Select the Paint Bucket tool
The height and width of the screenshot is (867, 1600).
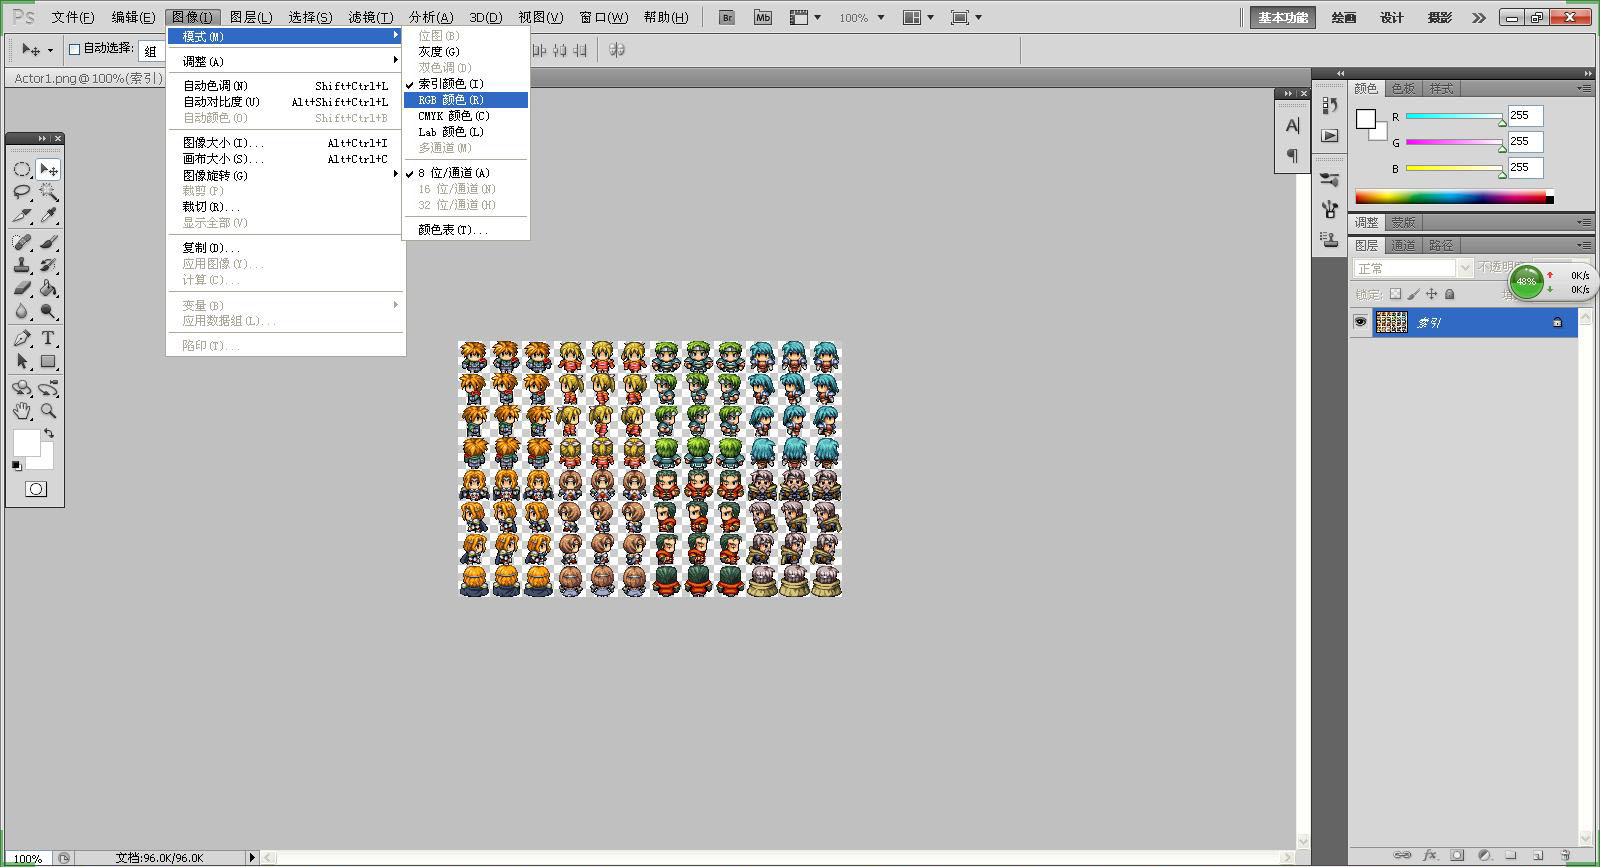pyautogui.click(x=47, y=288)
